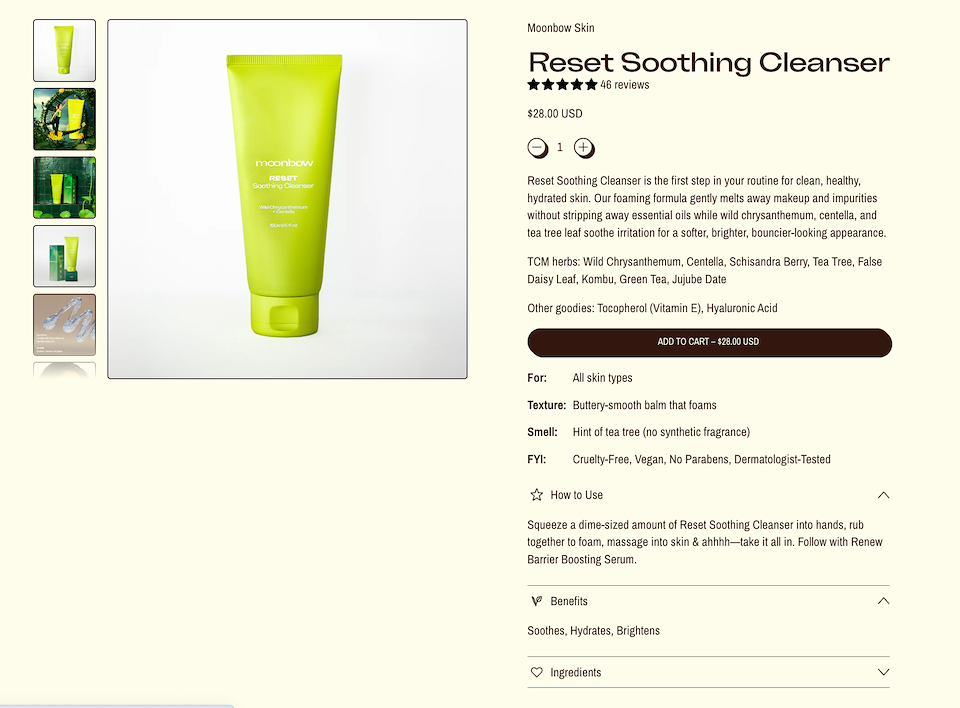Click the leaf icon beside Benefits
The height and width of the screenshot is (708, 960).
[537, 601]
